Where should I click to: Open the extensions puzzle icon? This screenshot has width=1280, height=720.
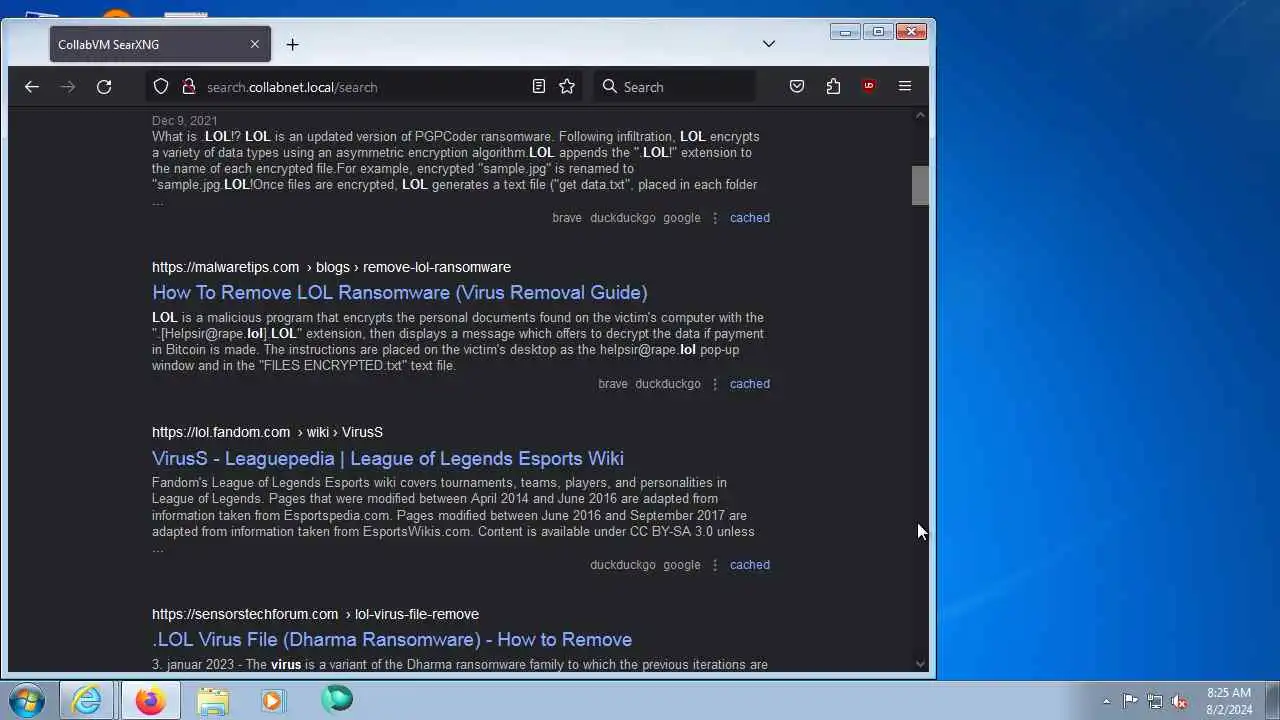[x=833, y=87]
